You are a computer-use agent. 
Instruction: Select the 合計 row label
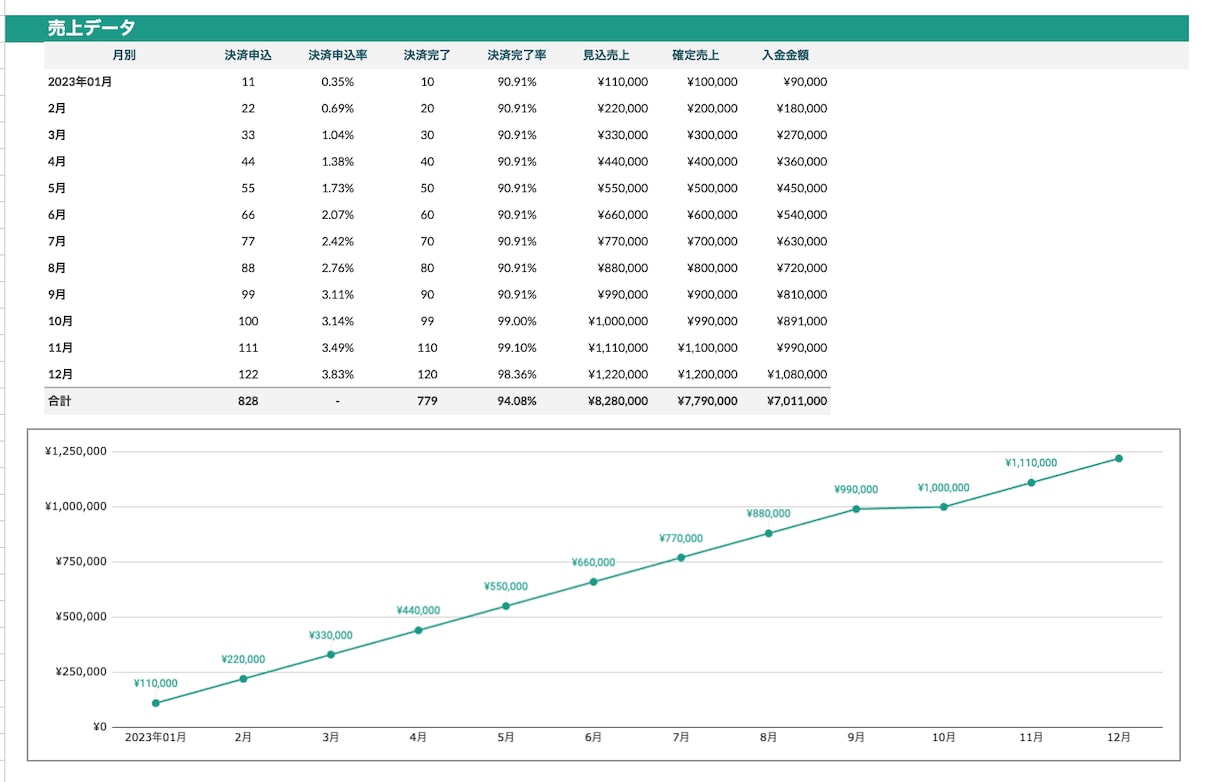pyautogui.click(x=59, y=401)
